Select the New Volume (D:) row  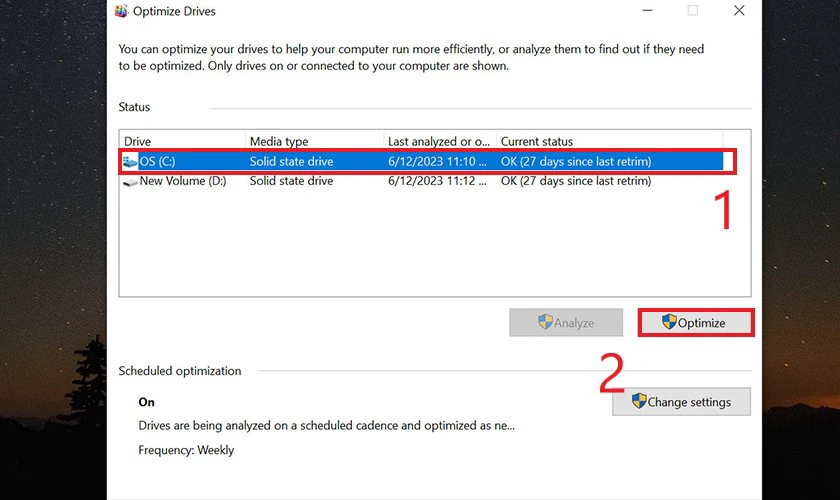(x=422, y=181)
